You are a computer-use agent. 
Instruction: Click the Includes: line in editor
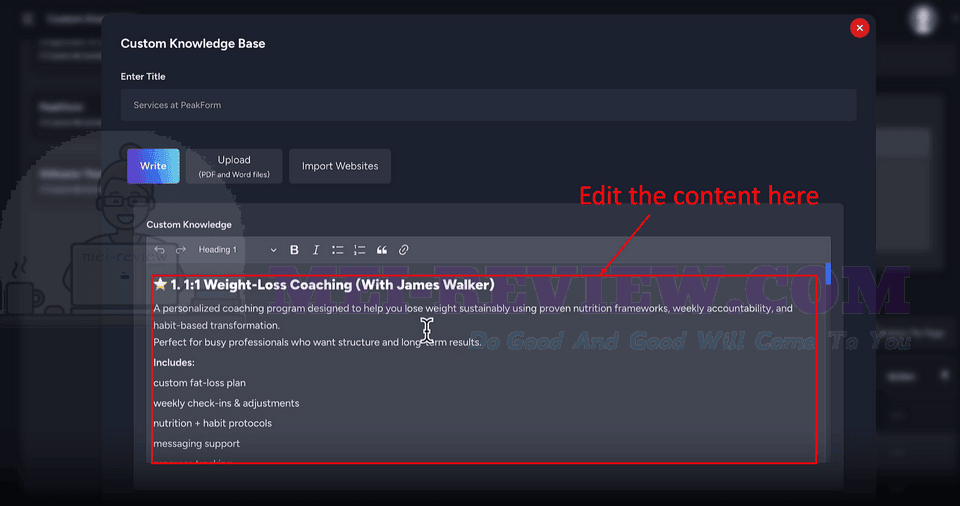pyautogui.click(x=174, y=363)
